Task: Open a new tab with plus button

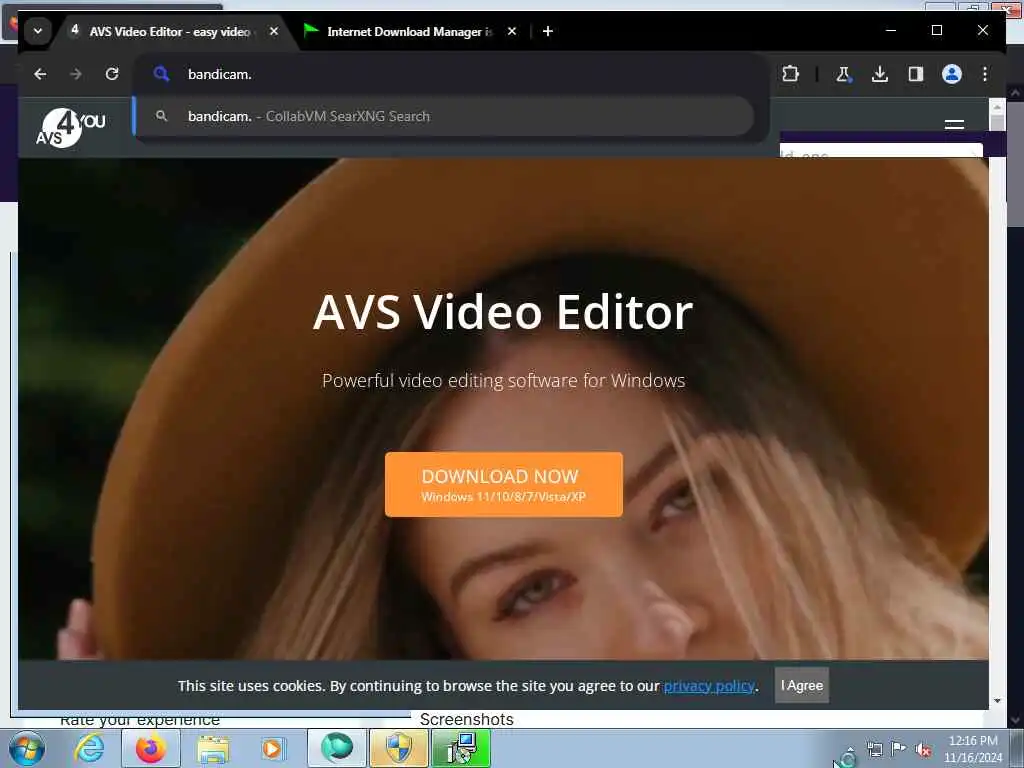Action: coord(548,31)
